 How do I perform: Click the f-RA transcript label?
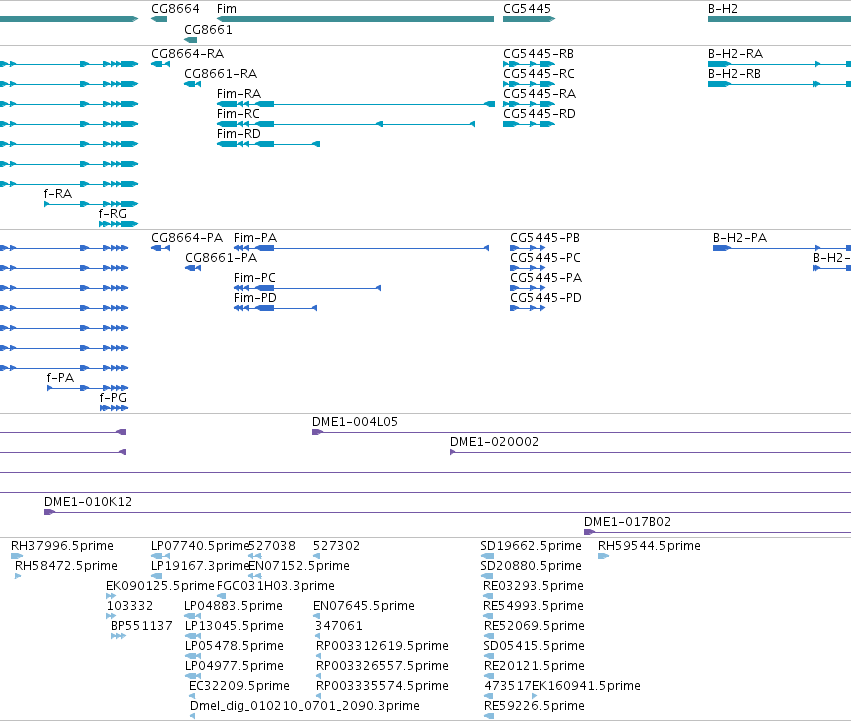[x=58, y=194]
